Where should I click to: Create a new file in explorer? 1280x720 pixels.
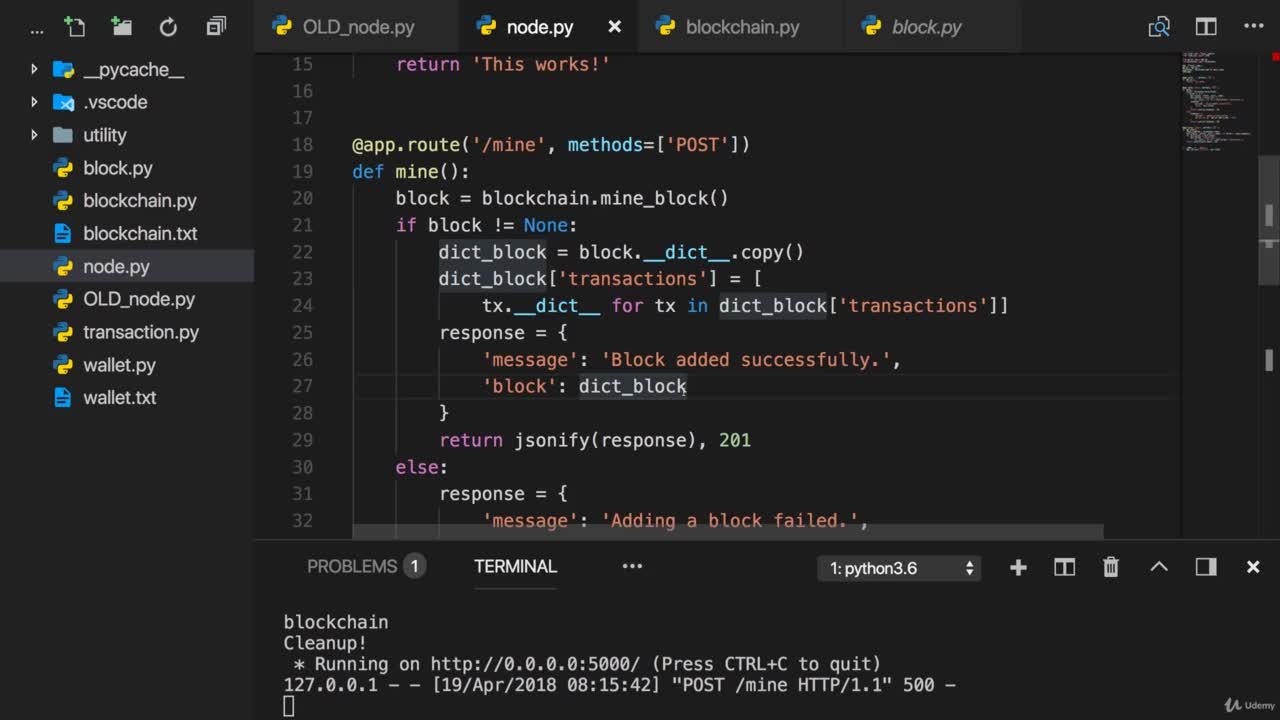click(x=75, y=27)
